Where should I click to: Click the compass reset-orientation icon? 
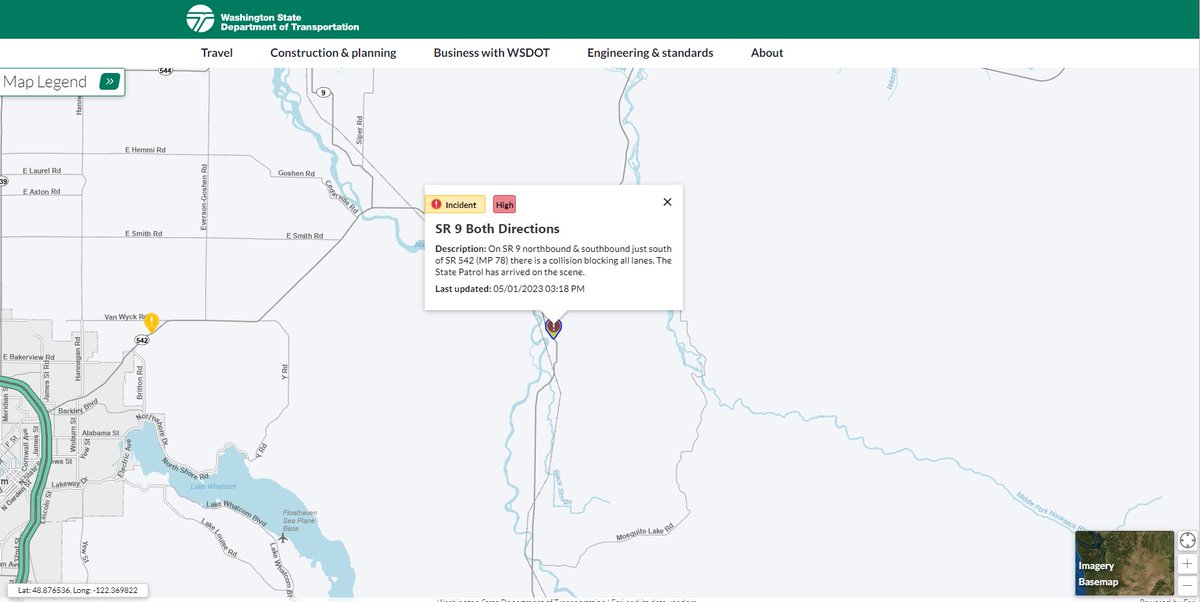point(1188,540)
